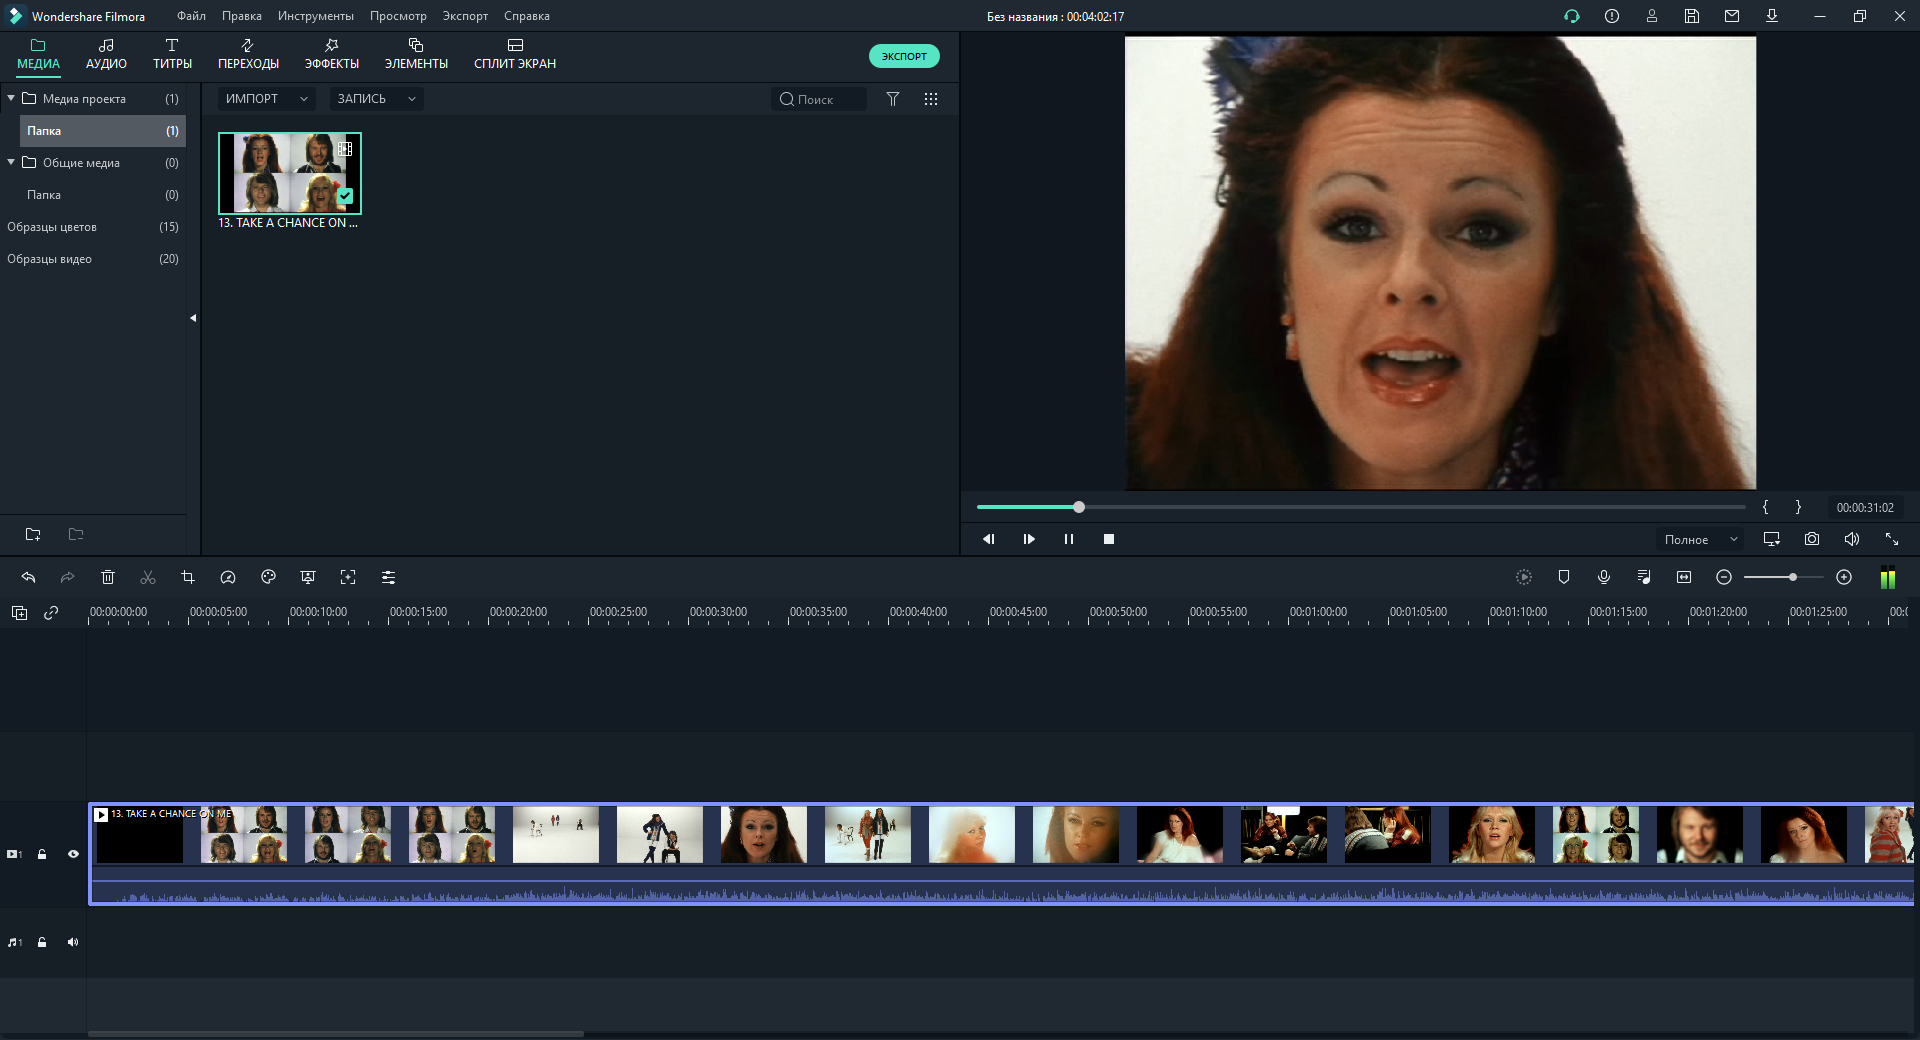Select the crop tool icon
This screenshot has width=1920, height=1040.
point(188,577)
